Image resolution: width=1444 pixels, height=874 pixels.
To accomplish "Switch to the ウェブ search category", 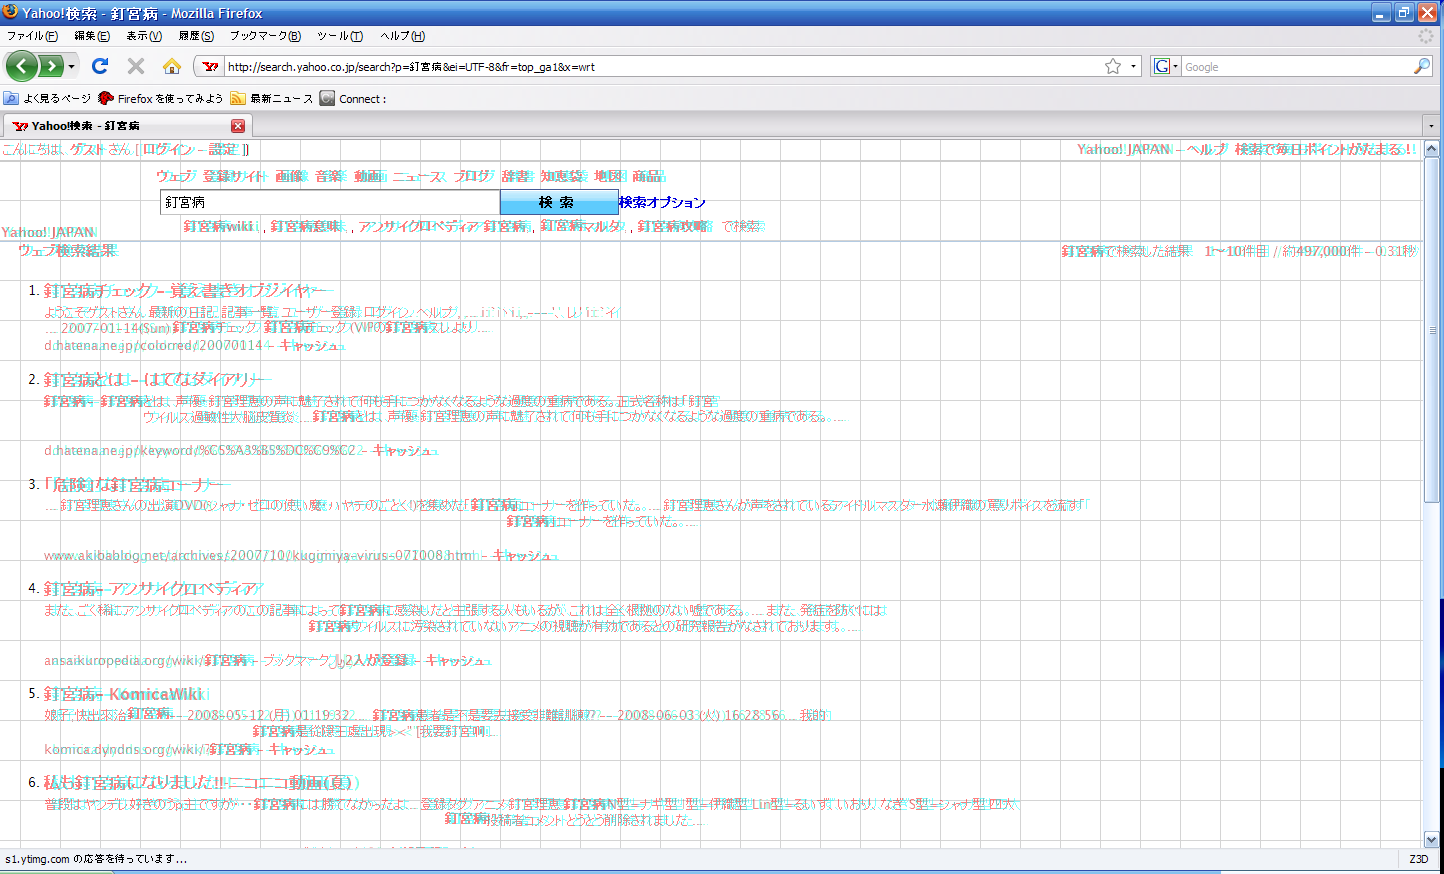I will (x=175, y=176).
